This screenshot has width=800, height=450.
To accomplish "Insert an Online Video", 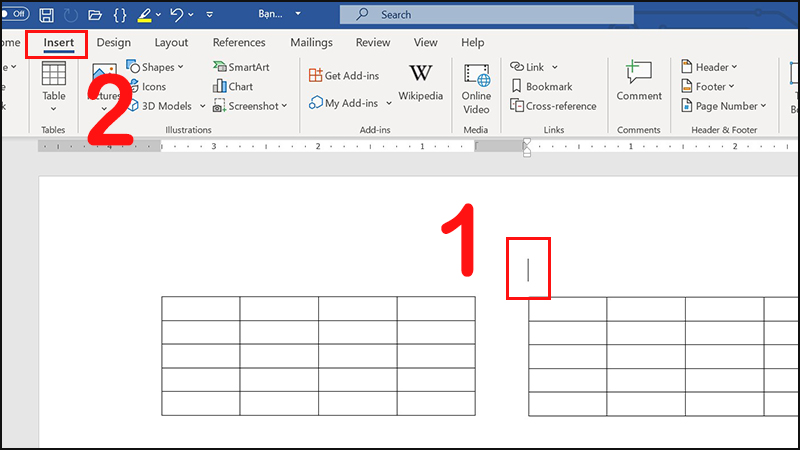I will point(476,86).
